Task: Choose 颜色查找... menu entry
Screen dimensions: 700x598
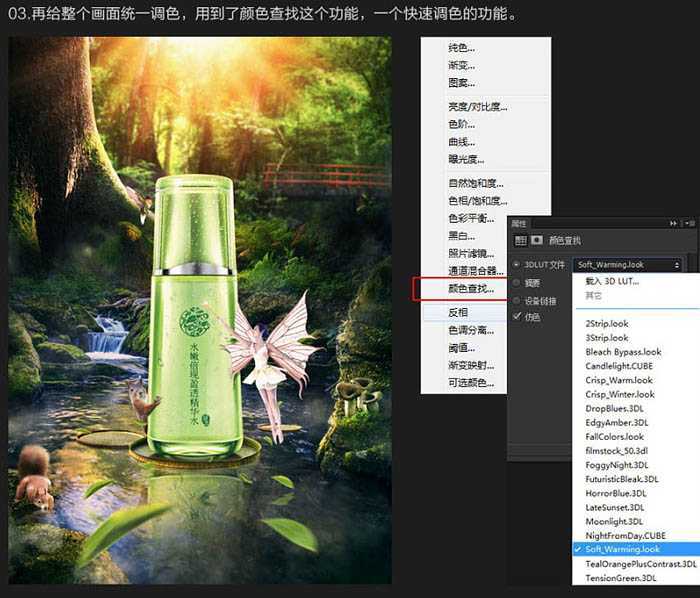Action: 471,289
